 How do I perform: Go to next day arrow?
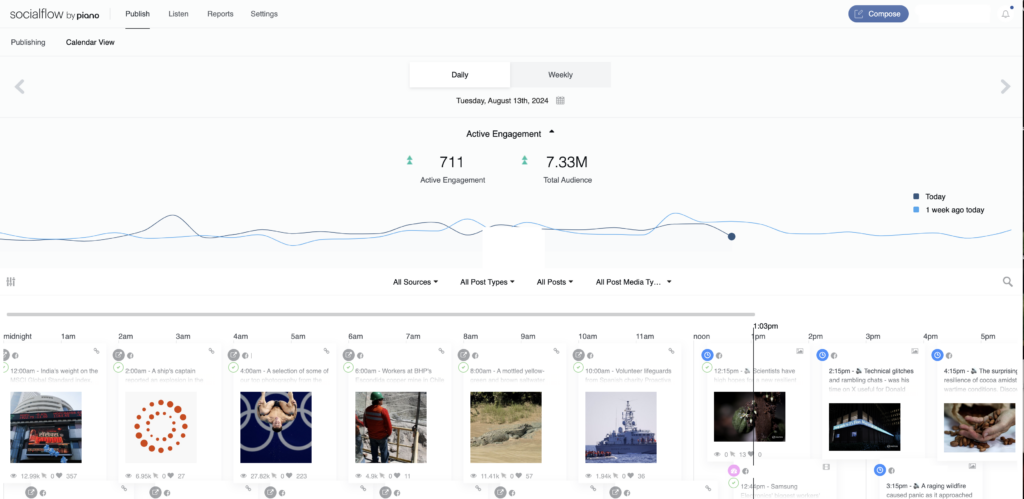coord(1005,86)
